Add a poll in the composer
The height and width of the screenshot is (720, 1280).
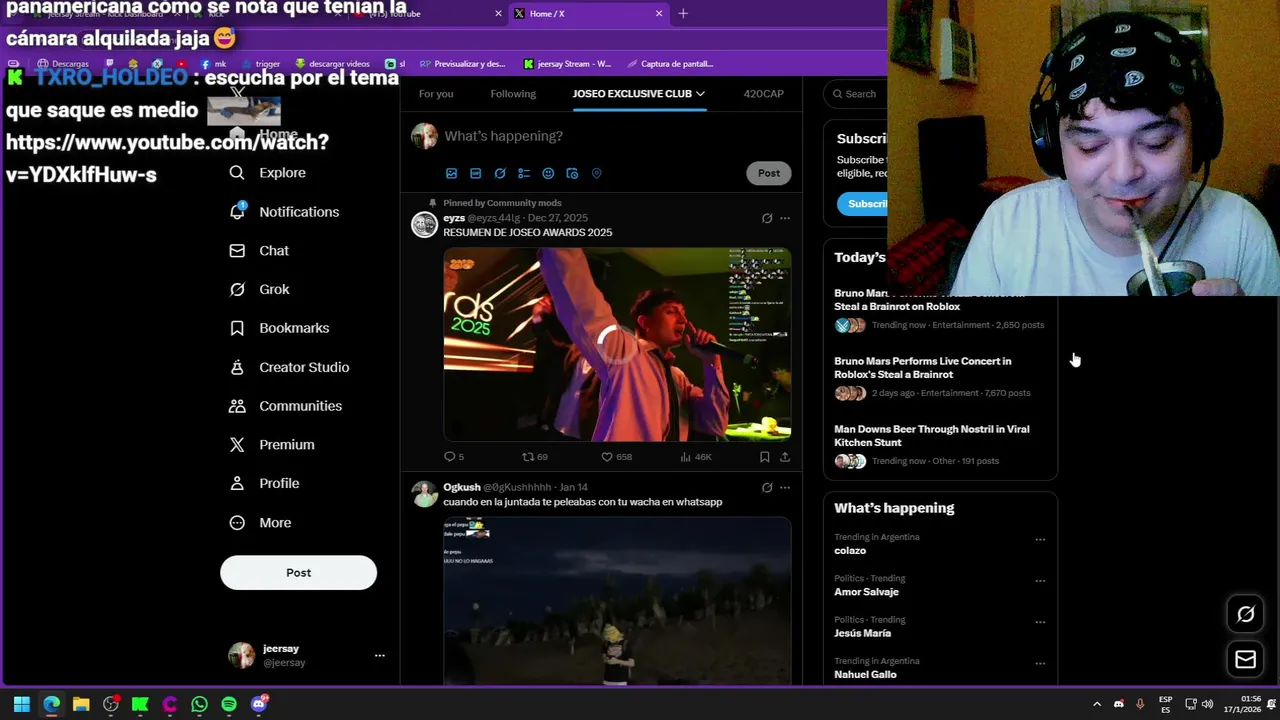click(524, 173)
